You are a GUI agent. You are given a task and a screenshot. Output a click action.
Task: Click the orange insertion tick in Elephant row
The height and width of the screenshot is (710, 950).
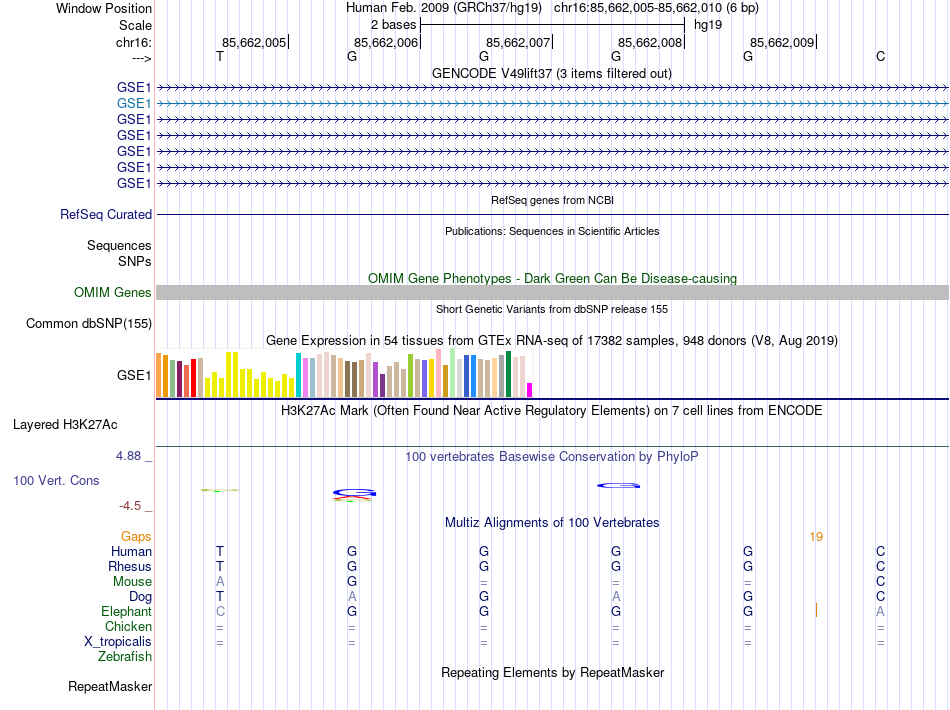click(x=816, y=611)
